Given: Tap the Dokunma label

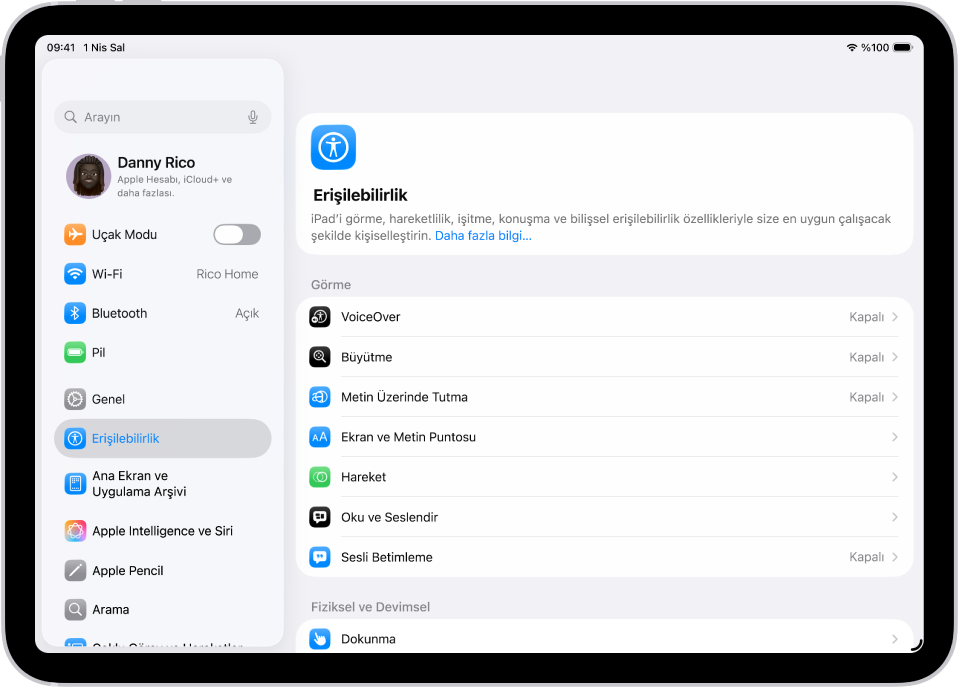Looking at the screenshot, I should 369,639.
